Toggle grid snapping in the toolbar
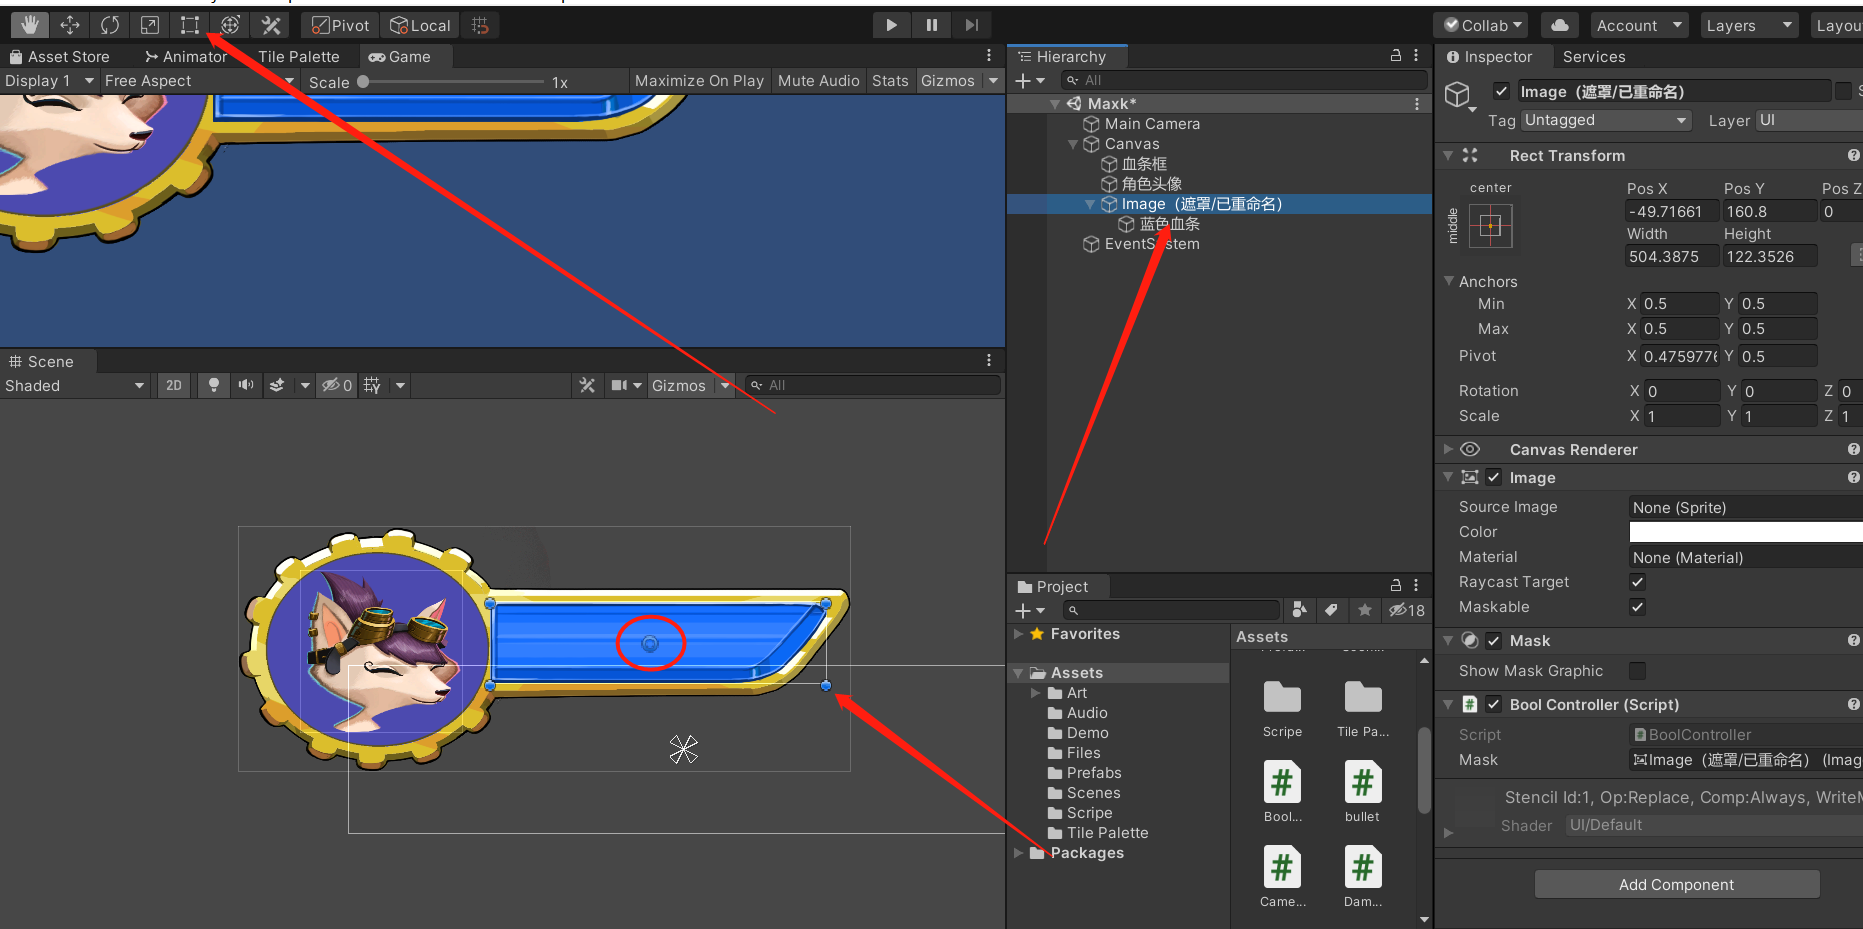The width and height of the screenshot is (1863, 929). [480, 24]
